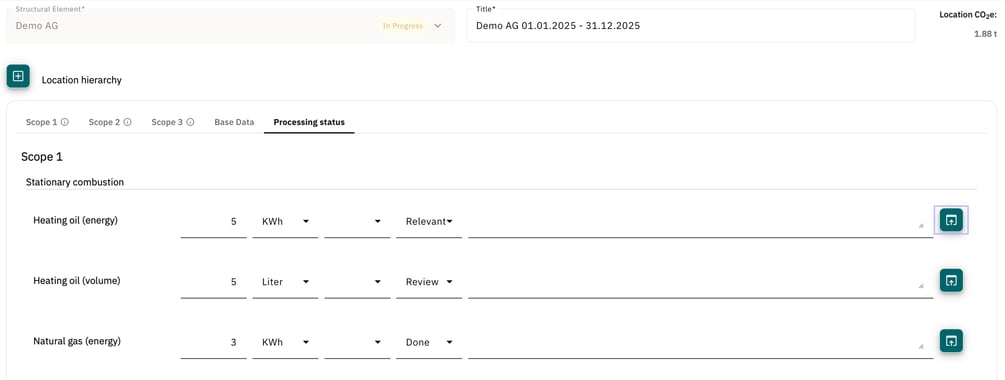The image size is (1005, 380).
Task: Open the Review status dropdown
Action: (x=429, y=282)
